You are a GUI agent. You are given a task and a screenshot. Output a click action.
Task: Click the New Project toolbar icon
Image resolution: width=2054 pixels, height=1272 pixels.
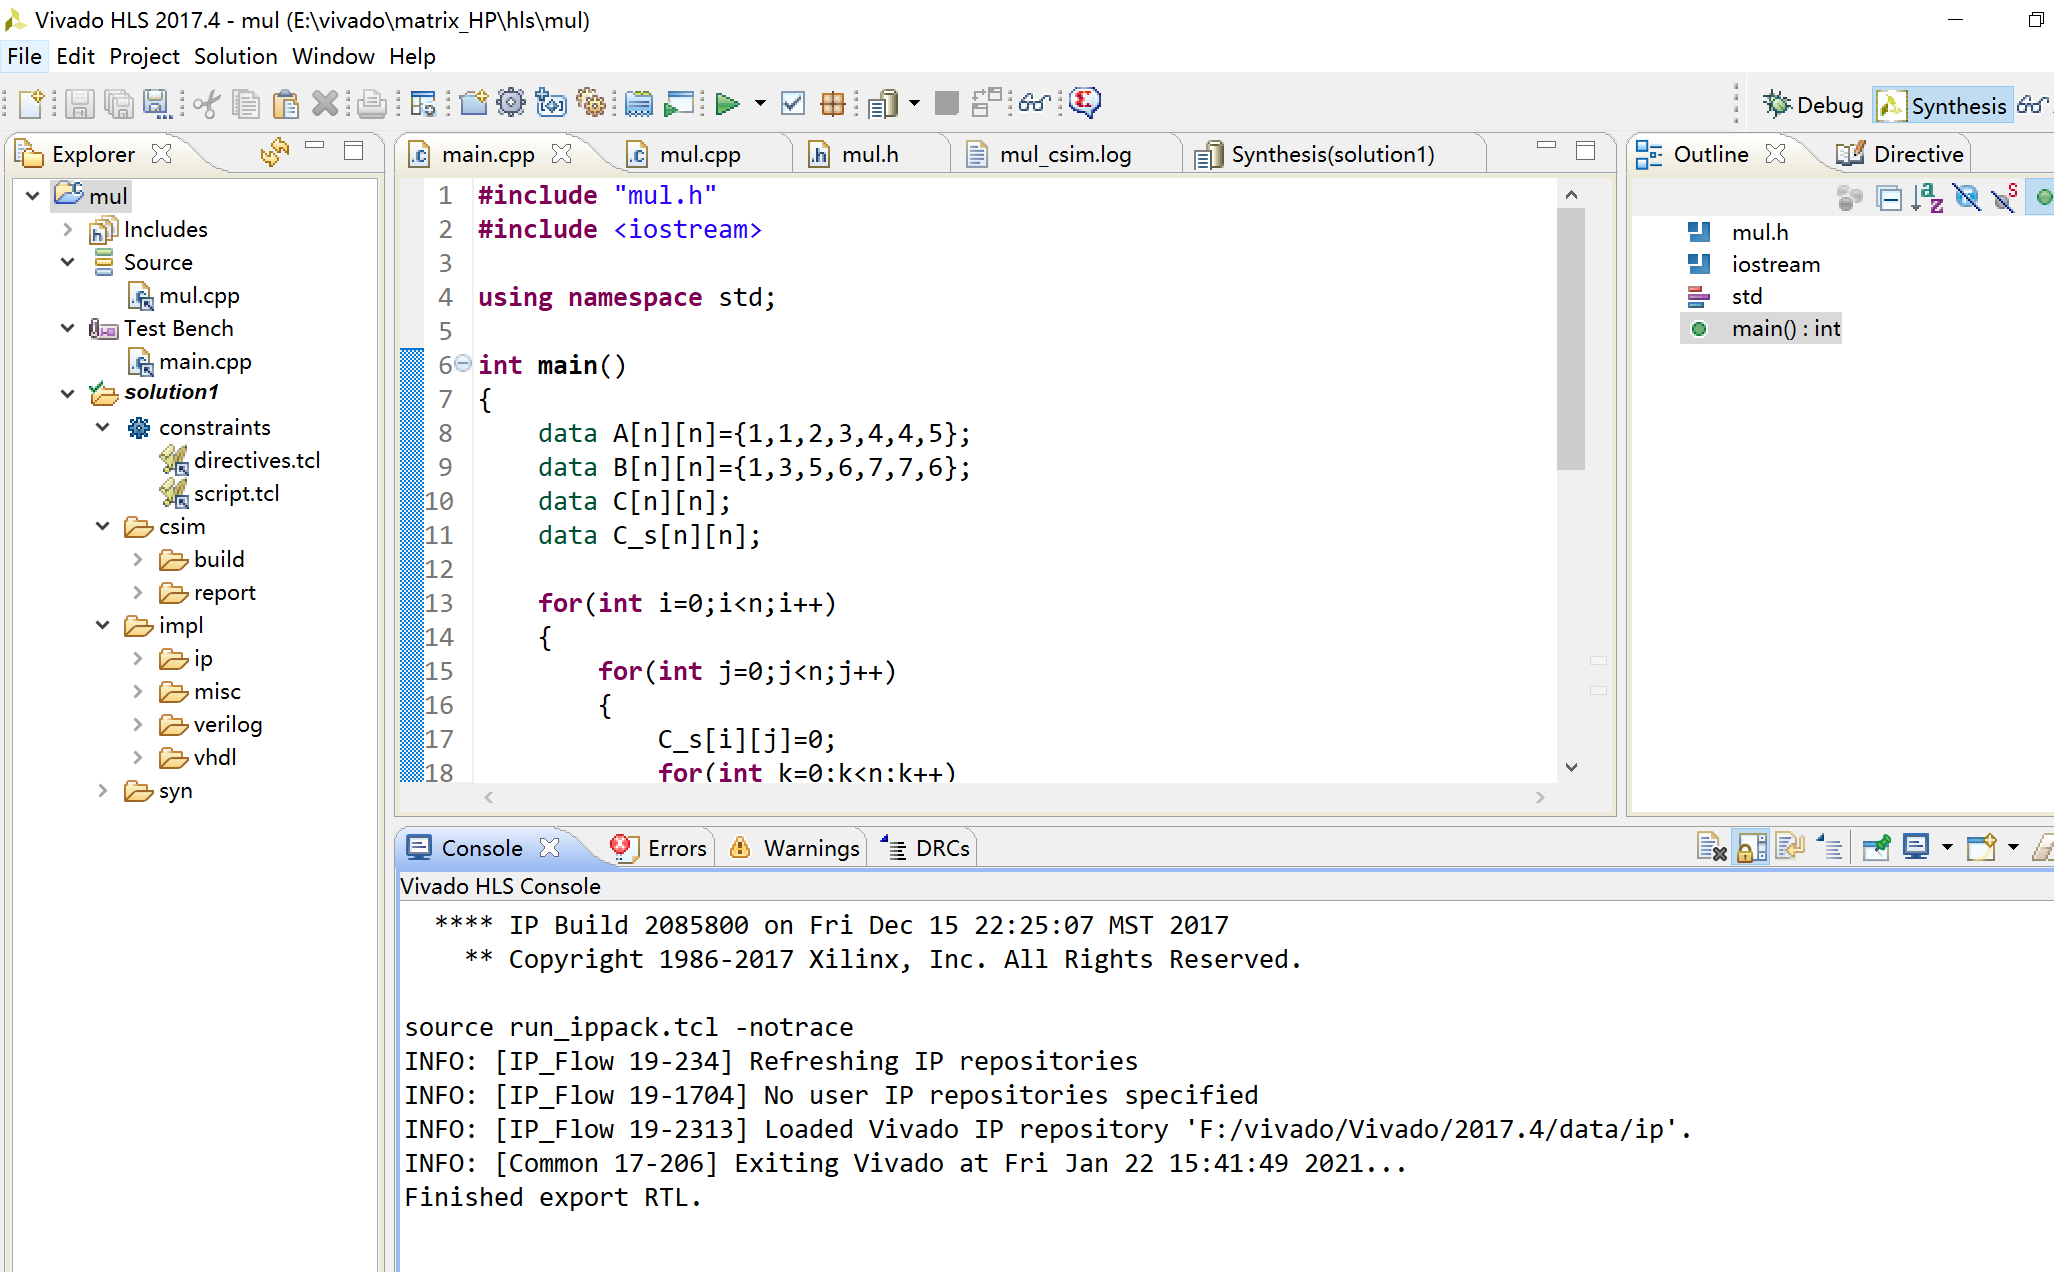pyautogui.click(x=473, y=103)
